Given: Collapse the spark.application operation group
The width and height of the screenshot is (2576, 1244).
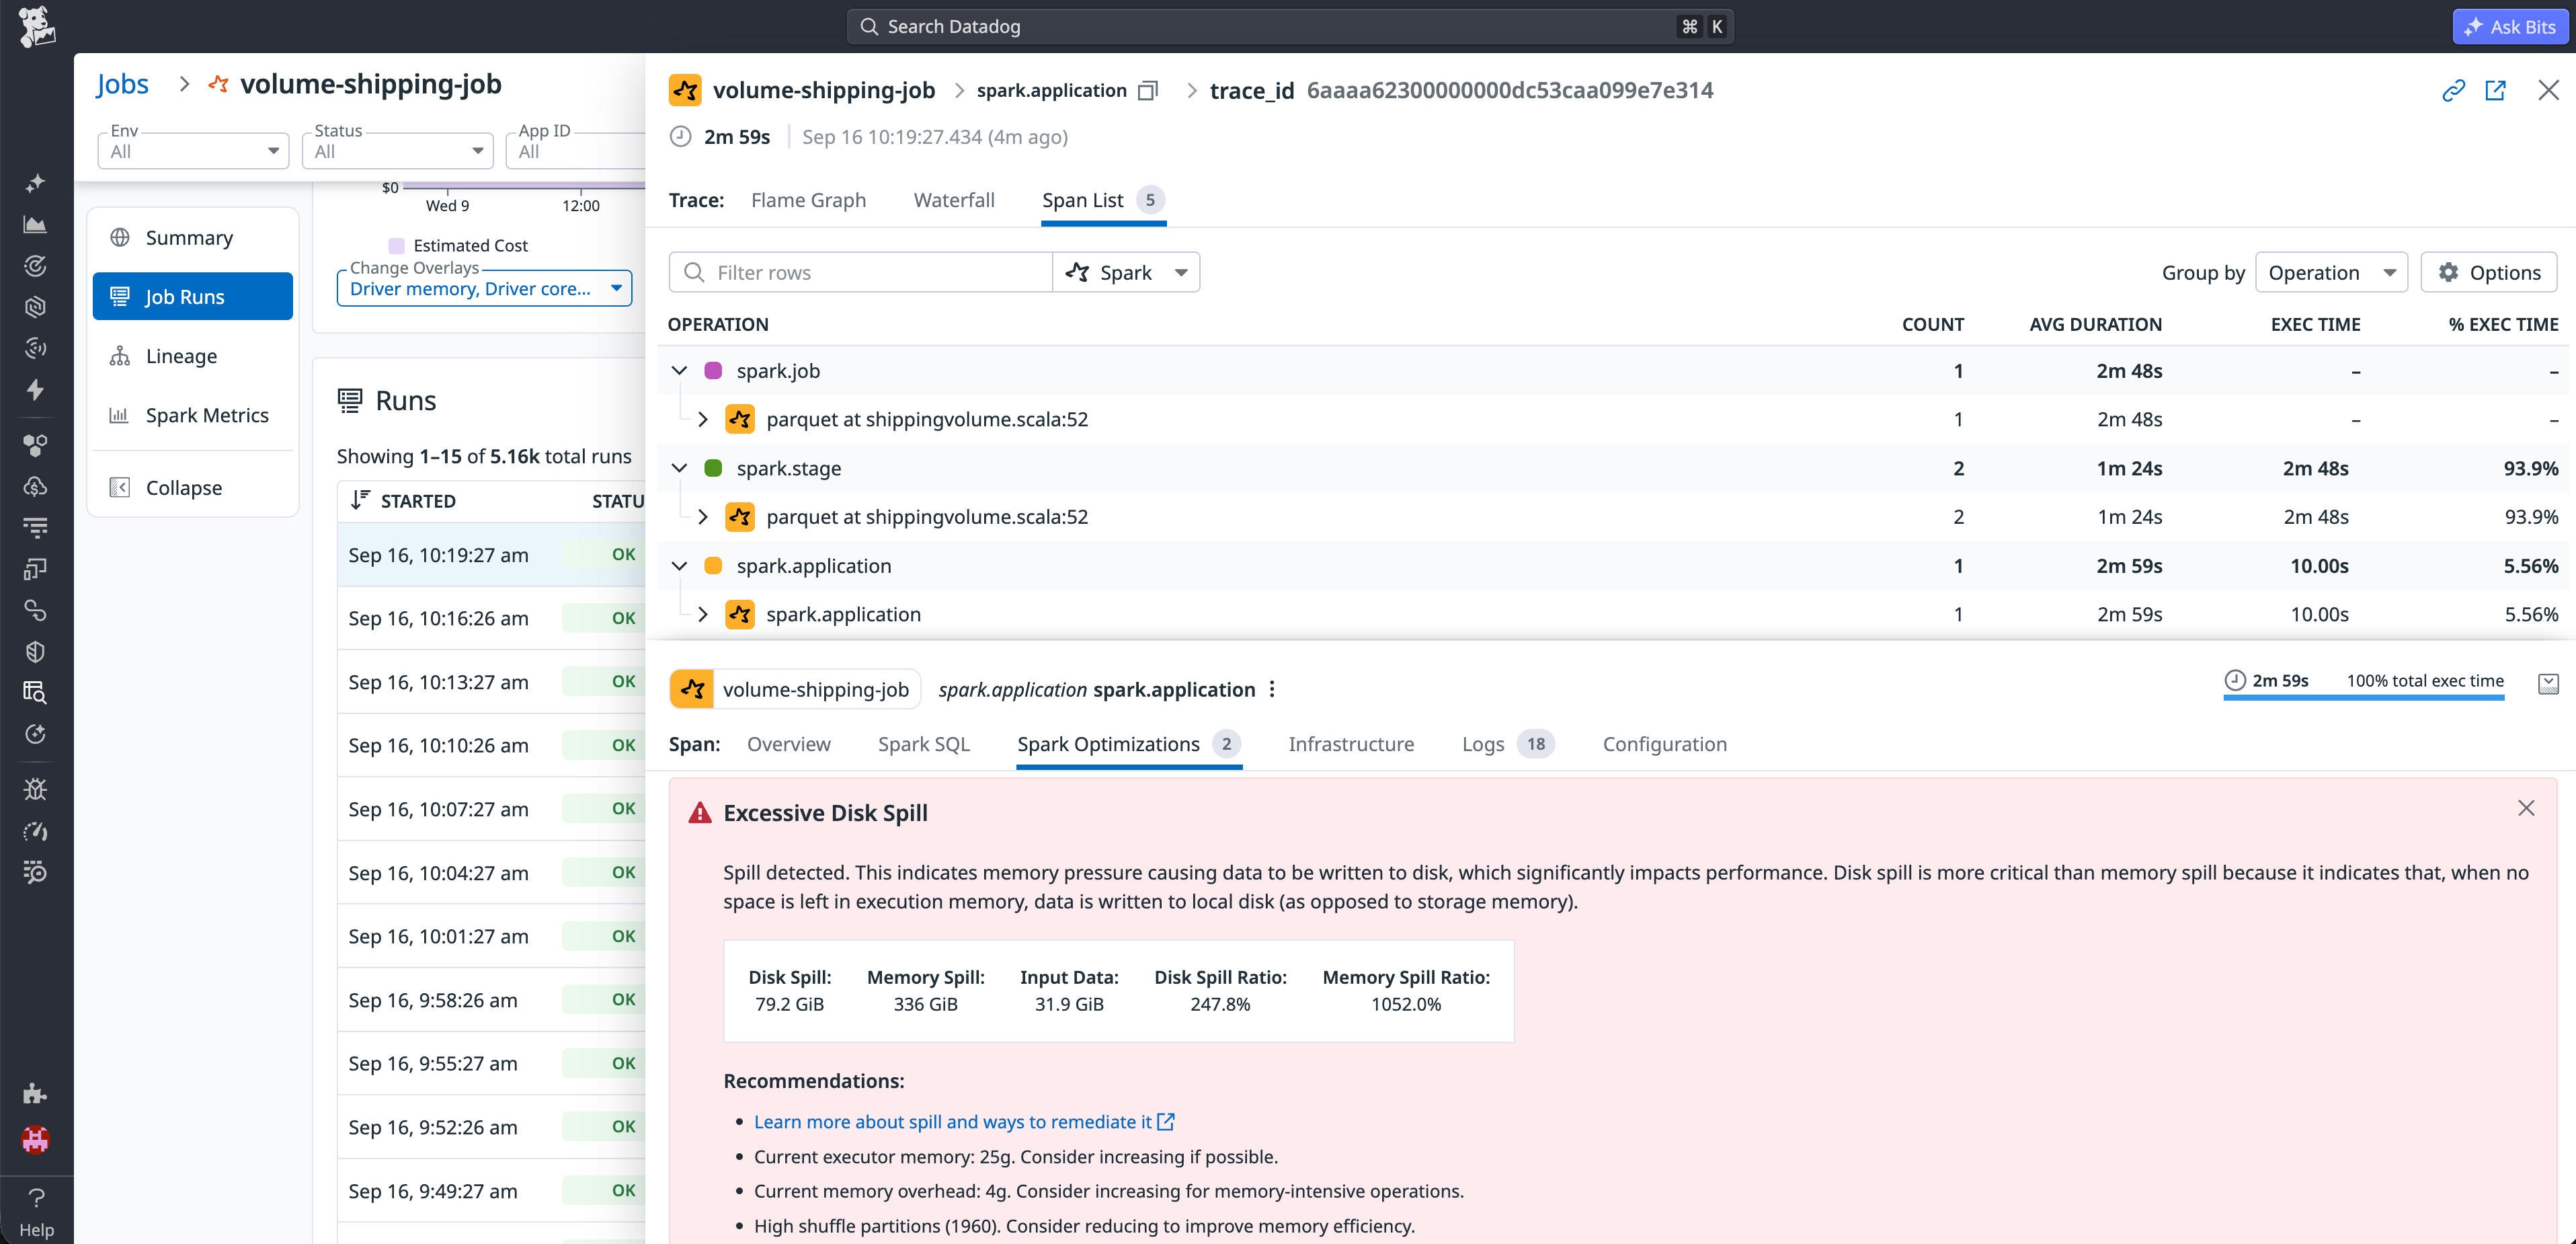Looking at the screenshot, I should (x=679, y=566).
